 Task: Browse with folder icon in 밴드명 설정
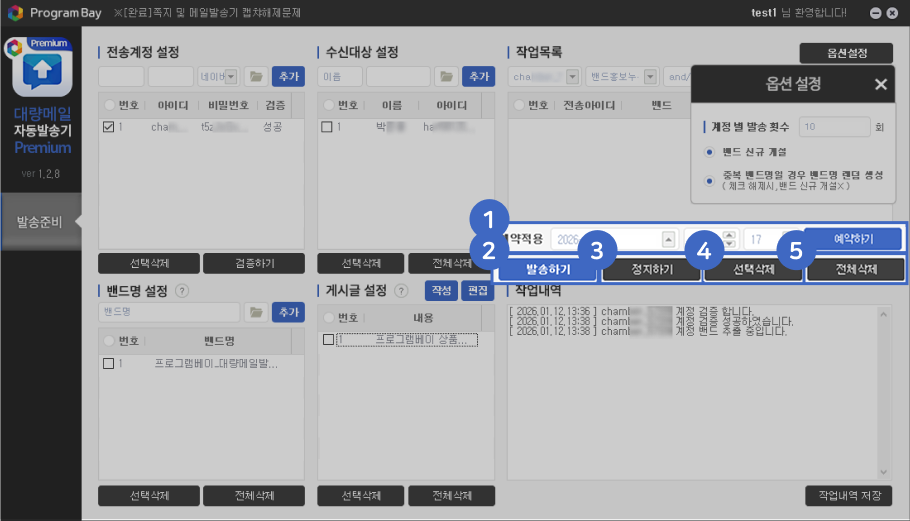[257, 313]
